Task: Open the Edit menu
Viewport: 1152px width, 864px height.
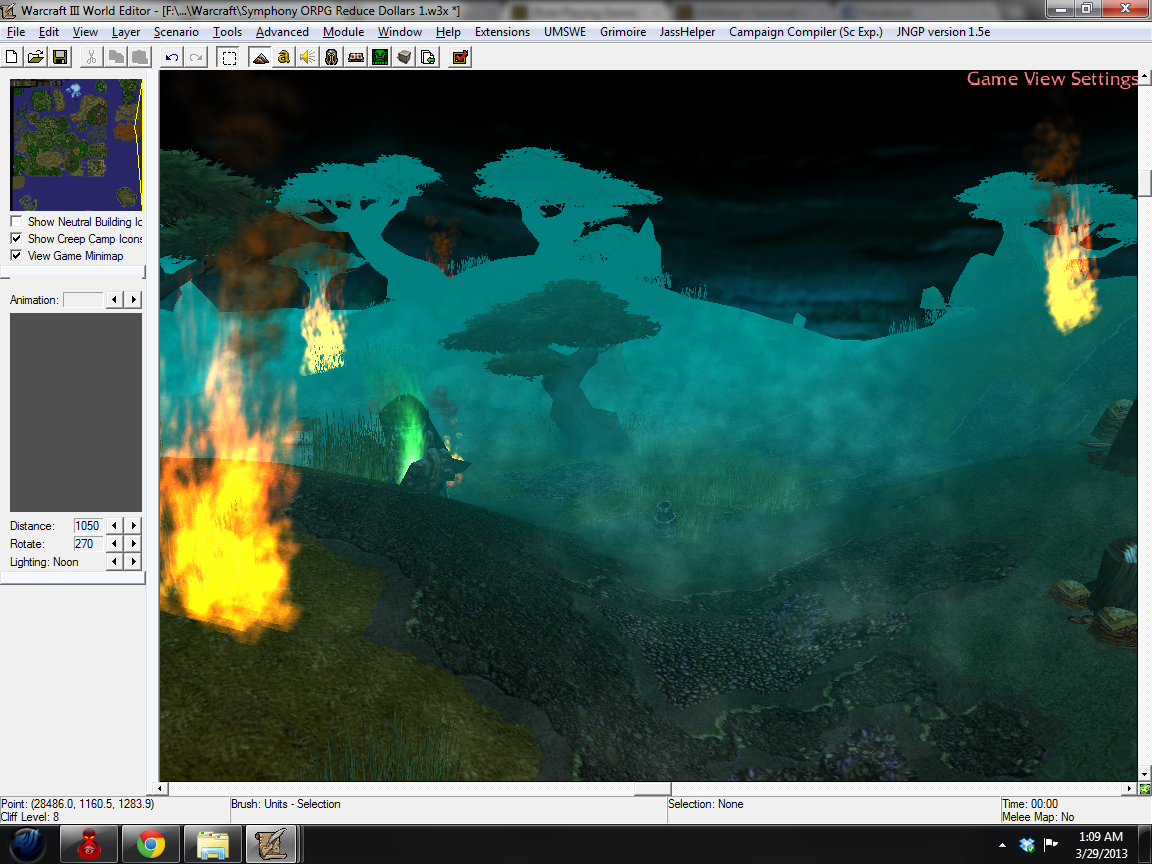Action: (x=48, y=32)
